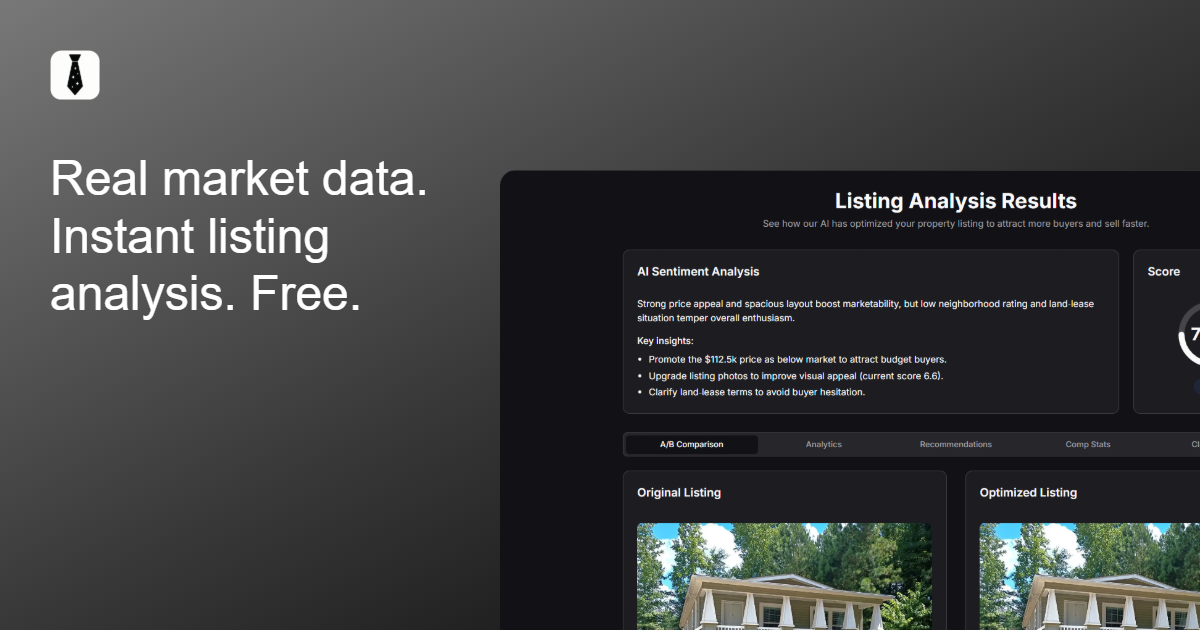1200x630 pixels.
Task: View the Comp Stats tab
Action: tap(1088, 443)
